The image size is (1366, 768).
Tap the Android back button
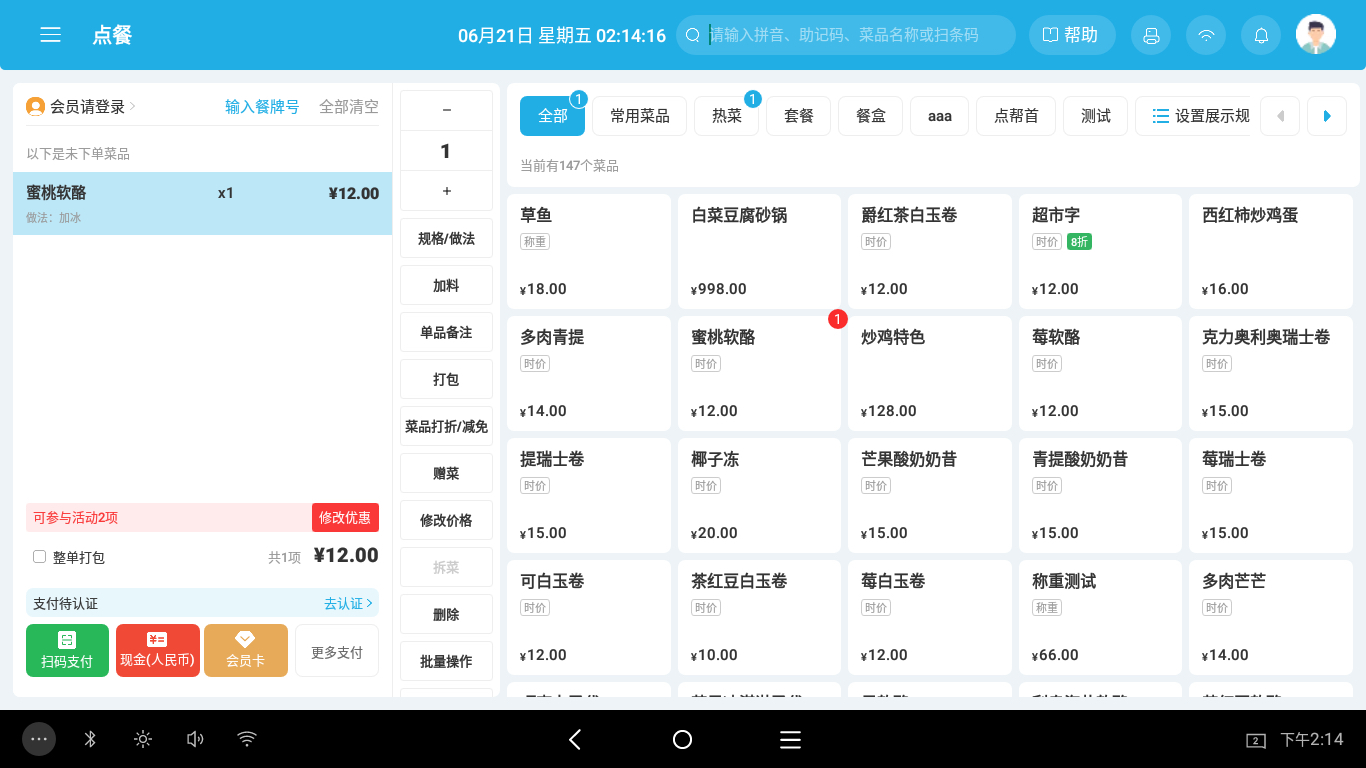tap(575, 739)
